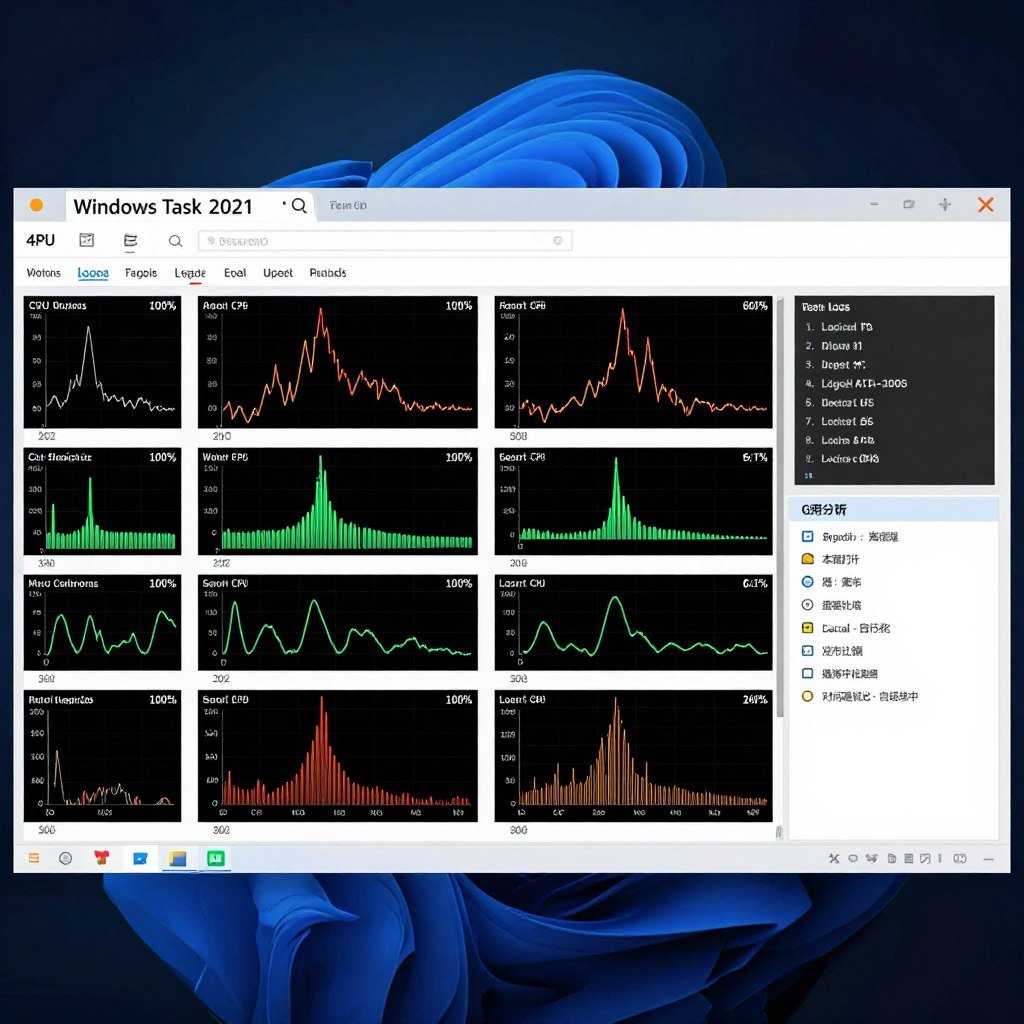The image size is (1024, 1024).
Task: Open the green bar graph labeled Wohrt
Action: click(x=338, y=502)
